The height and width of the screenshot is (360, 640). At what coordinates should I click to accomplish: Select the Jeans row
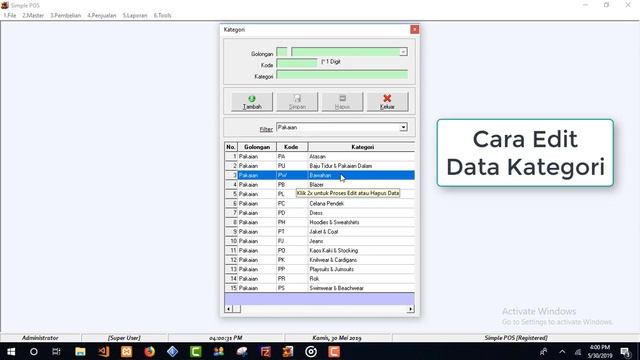(320, 241)
